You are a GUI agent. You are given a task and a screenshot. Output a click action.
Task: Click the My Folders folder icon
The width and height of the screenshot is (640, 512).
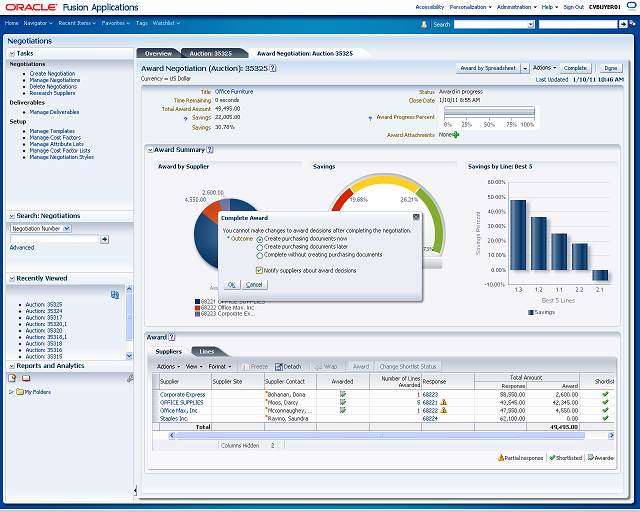click(x=20, y=392)
